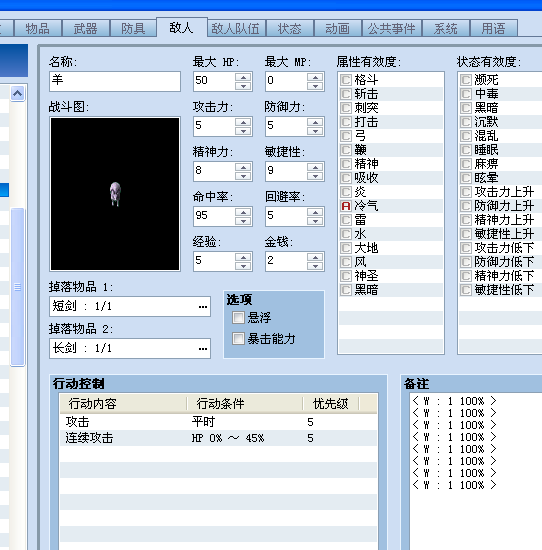Decrease the 最大 MP value
The height and width of the screenshot is (550, 542).
(315, 86)
